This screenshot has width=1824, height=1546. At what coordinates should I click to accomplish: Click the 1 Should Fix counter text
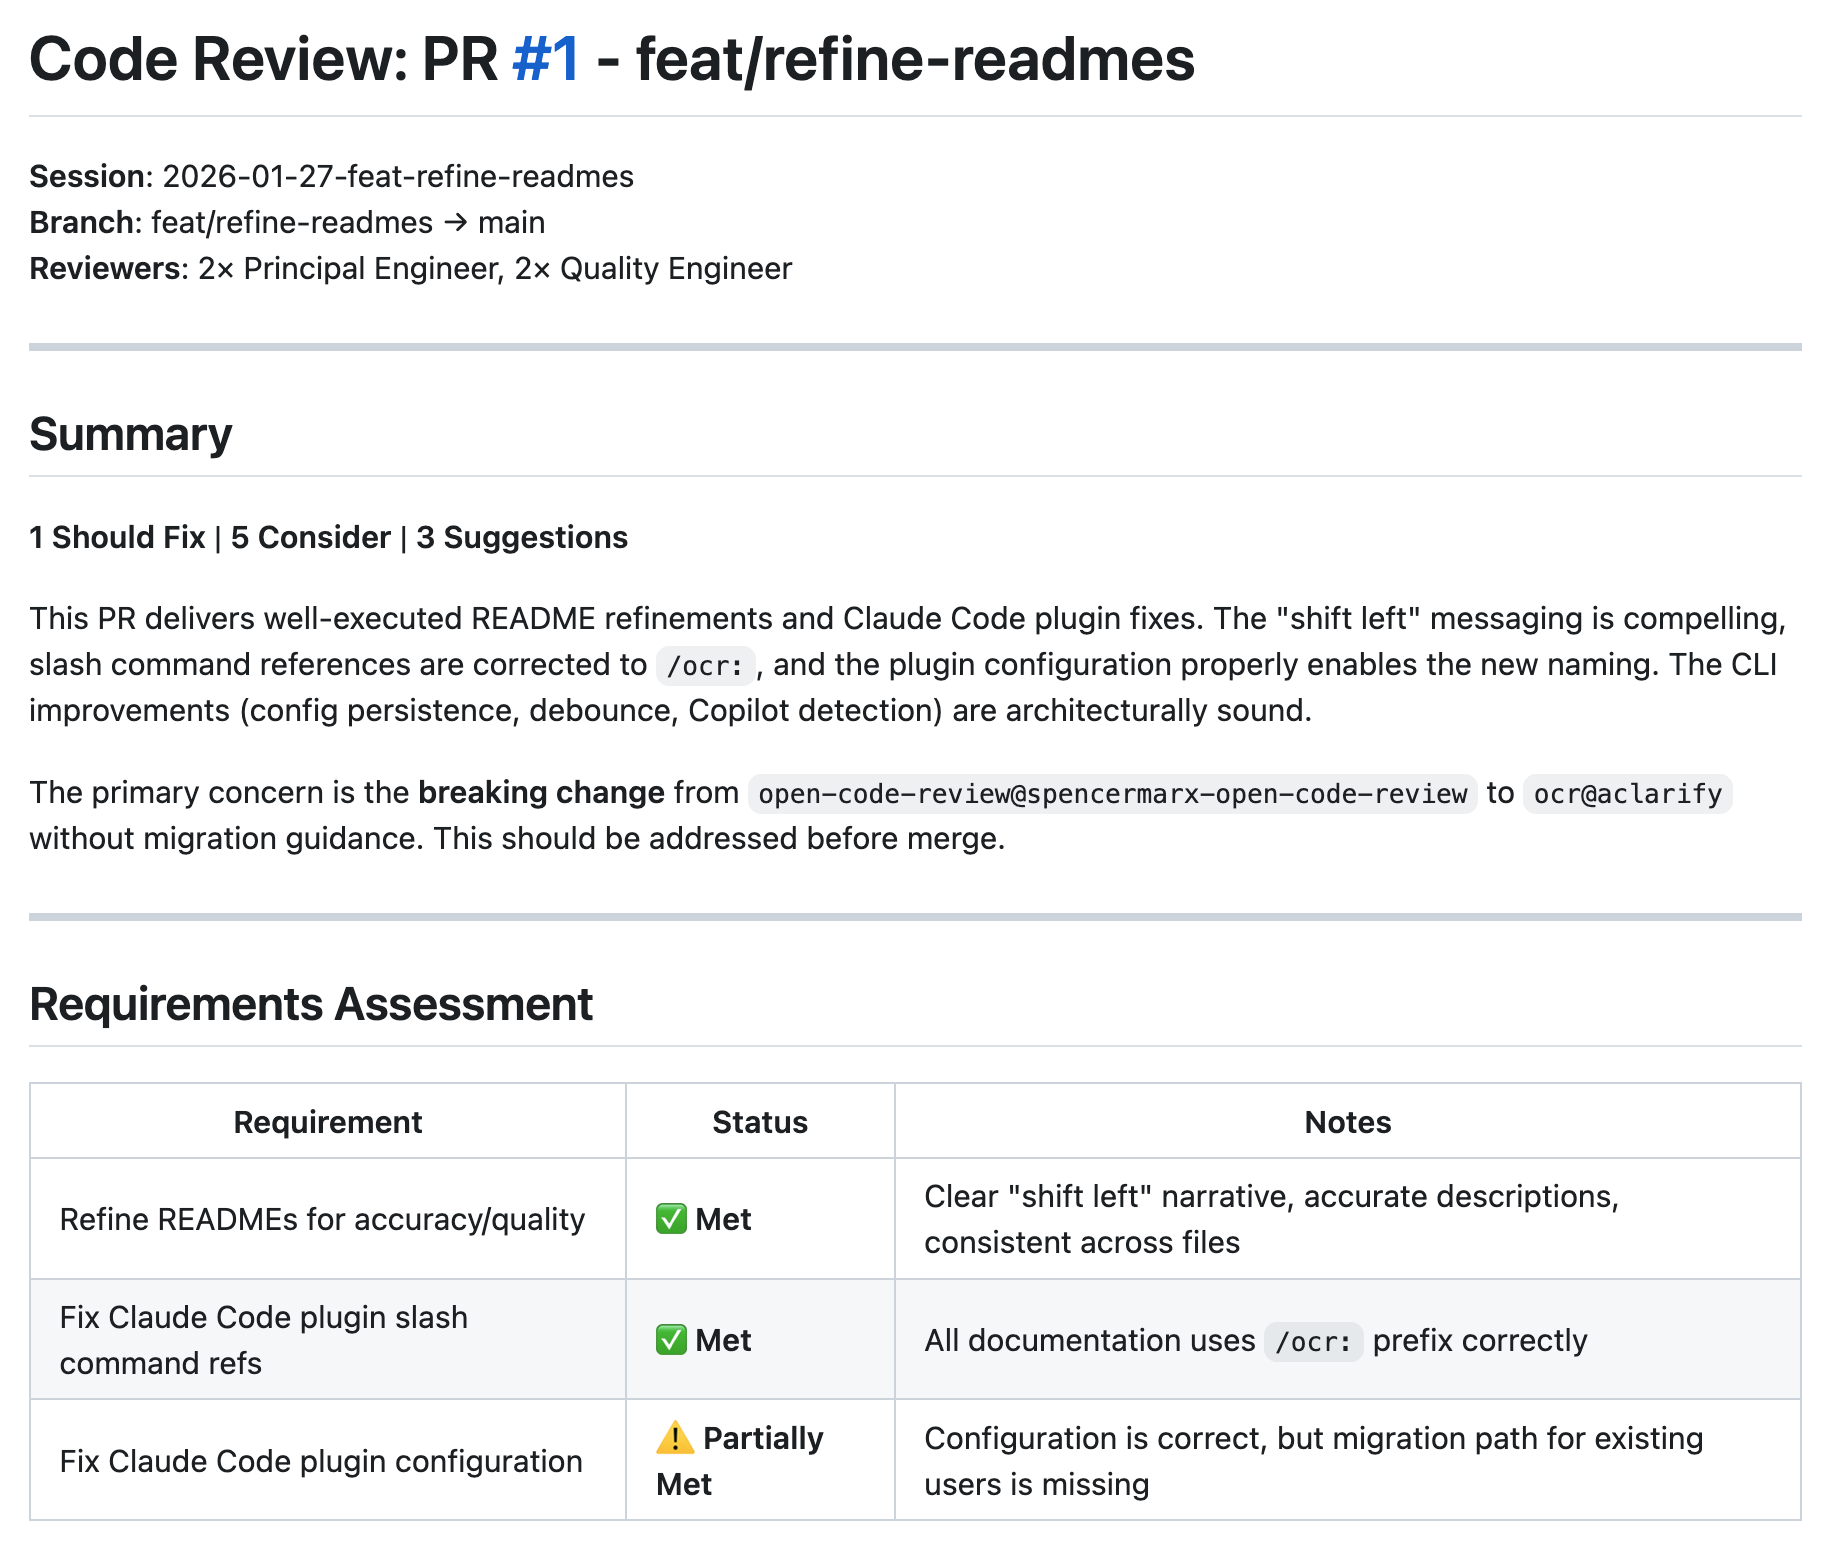120,537
